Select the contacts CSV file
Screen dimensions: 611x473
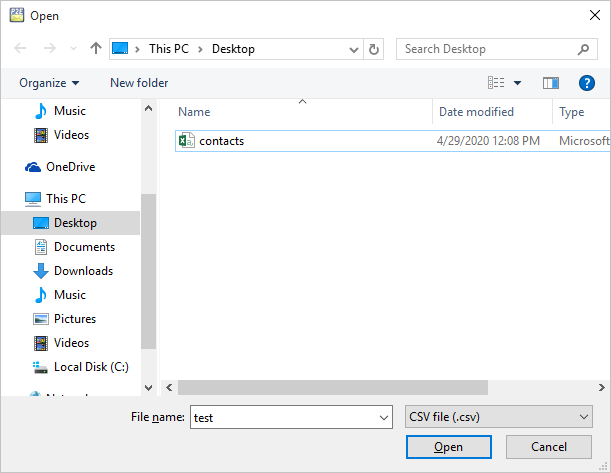tap(221, 141)
